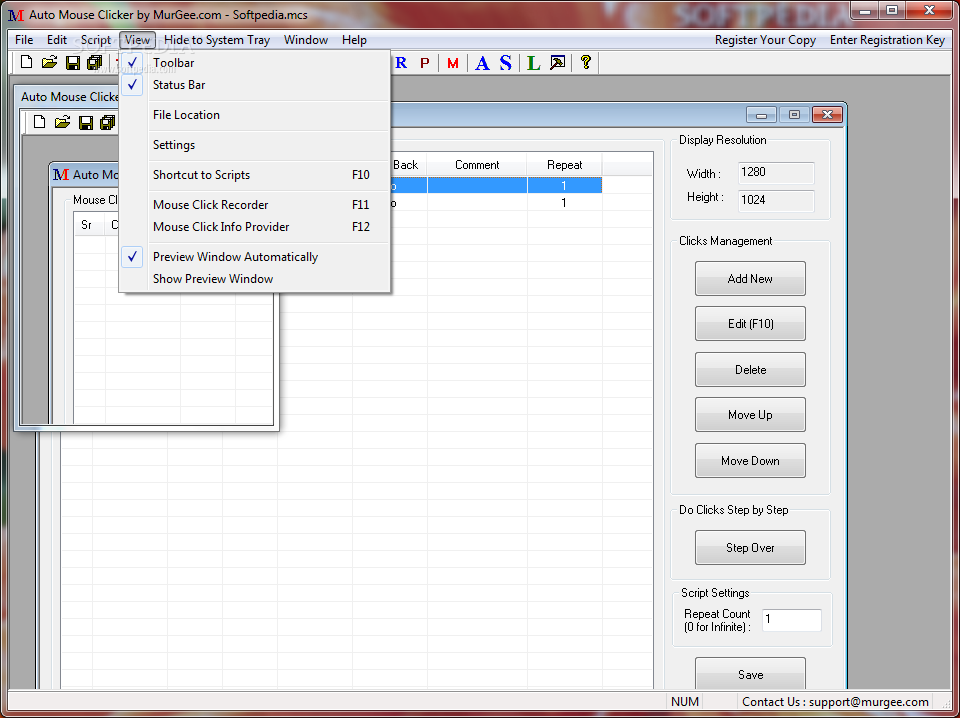Uncheck Toolbar in the View menu
960x718 pixels.
[254, 62]
